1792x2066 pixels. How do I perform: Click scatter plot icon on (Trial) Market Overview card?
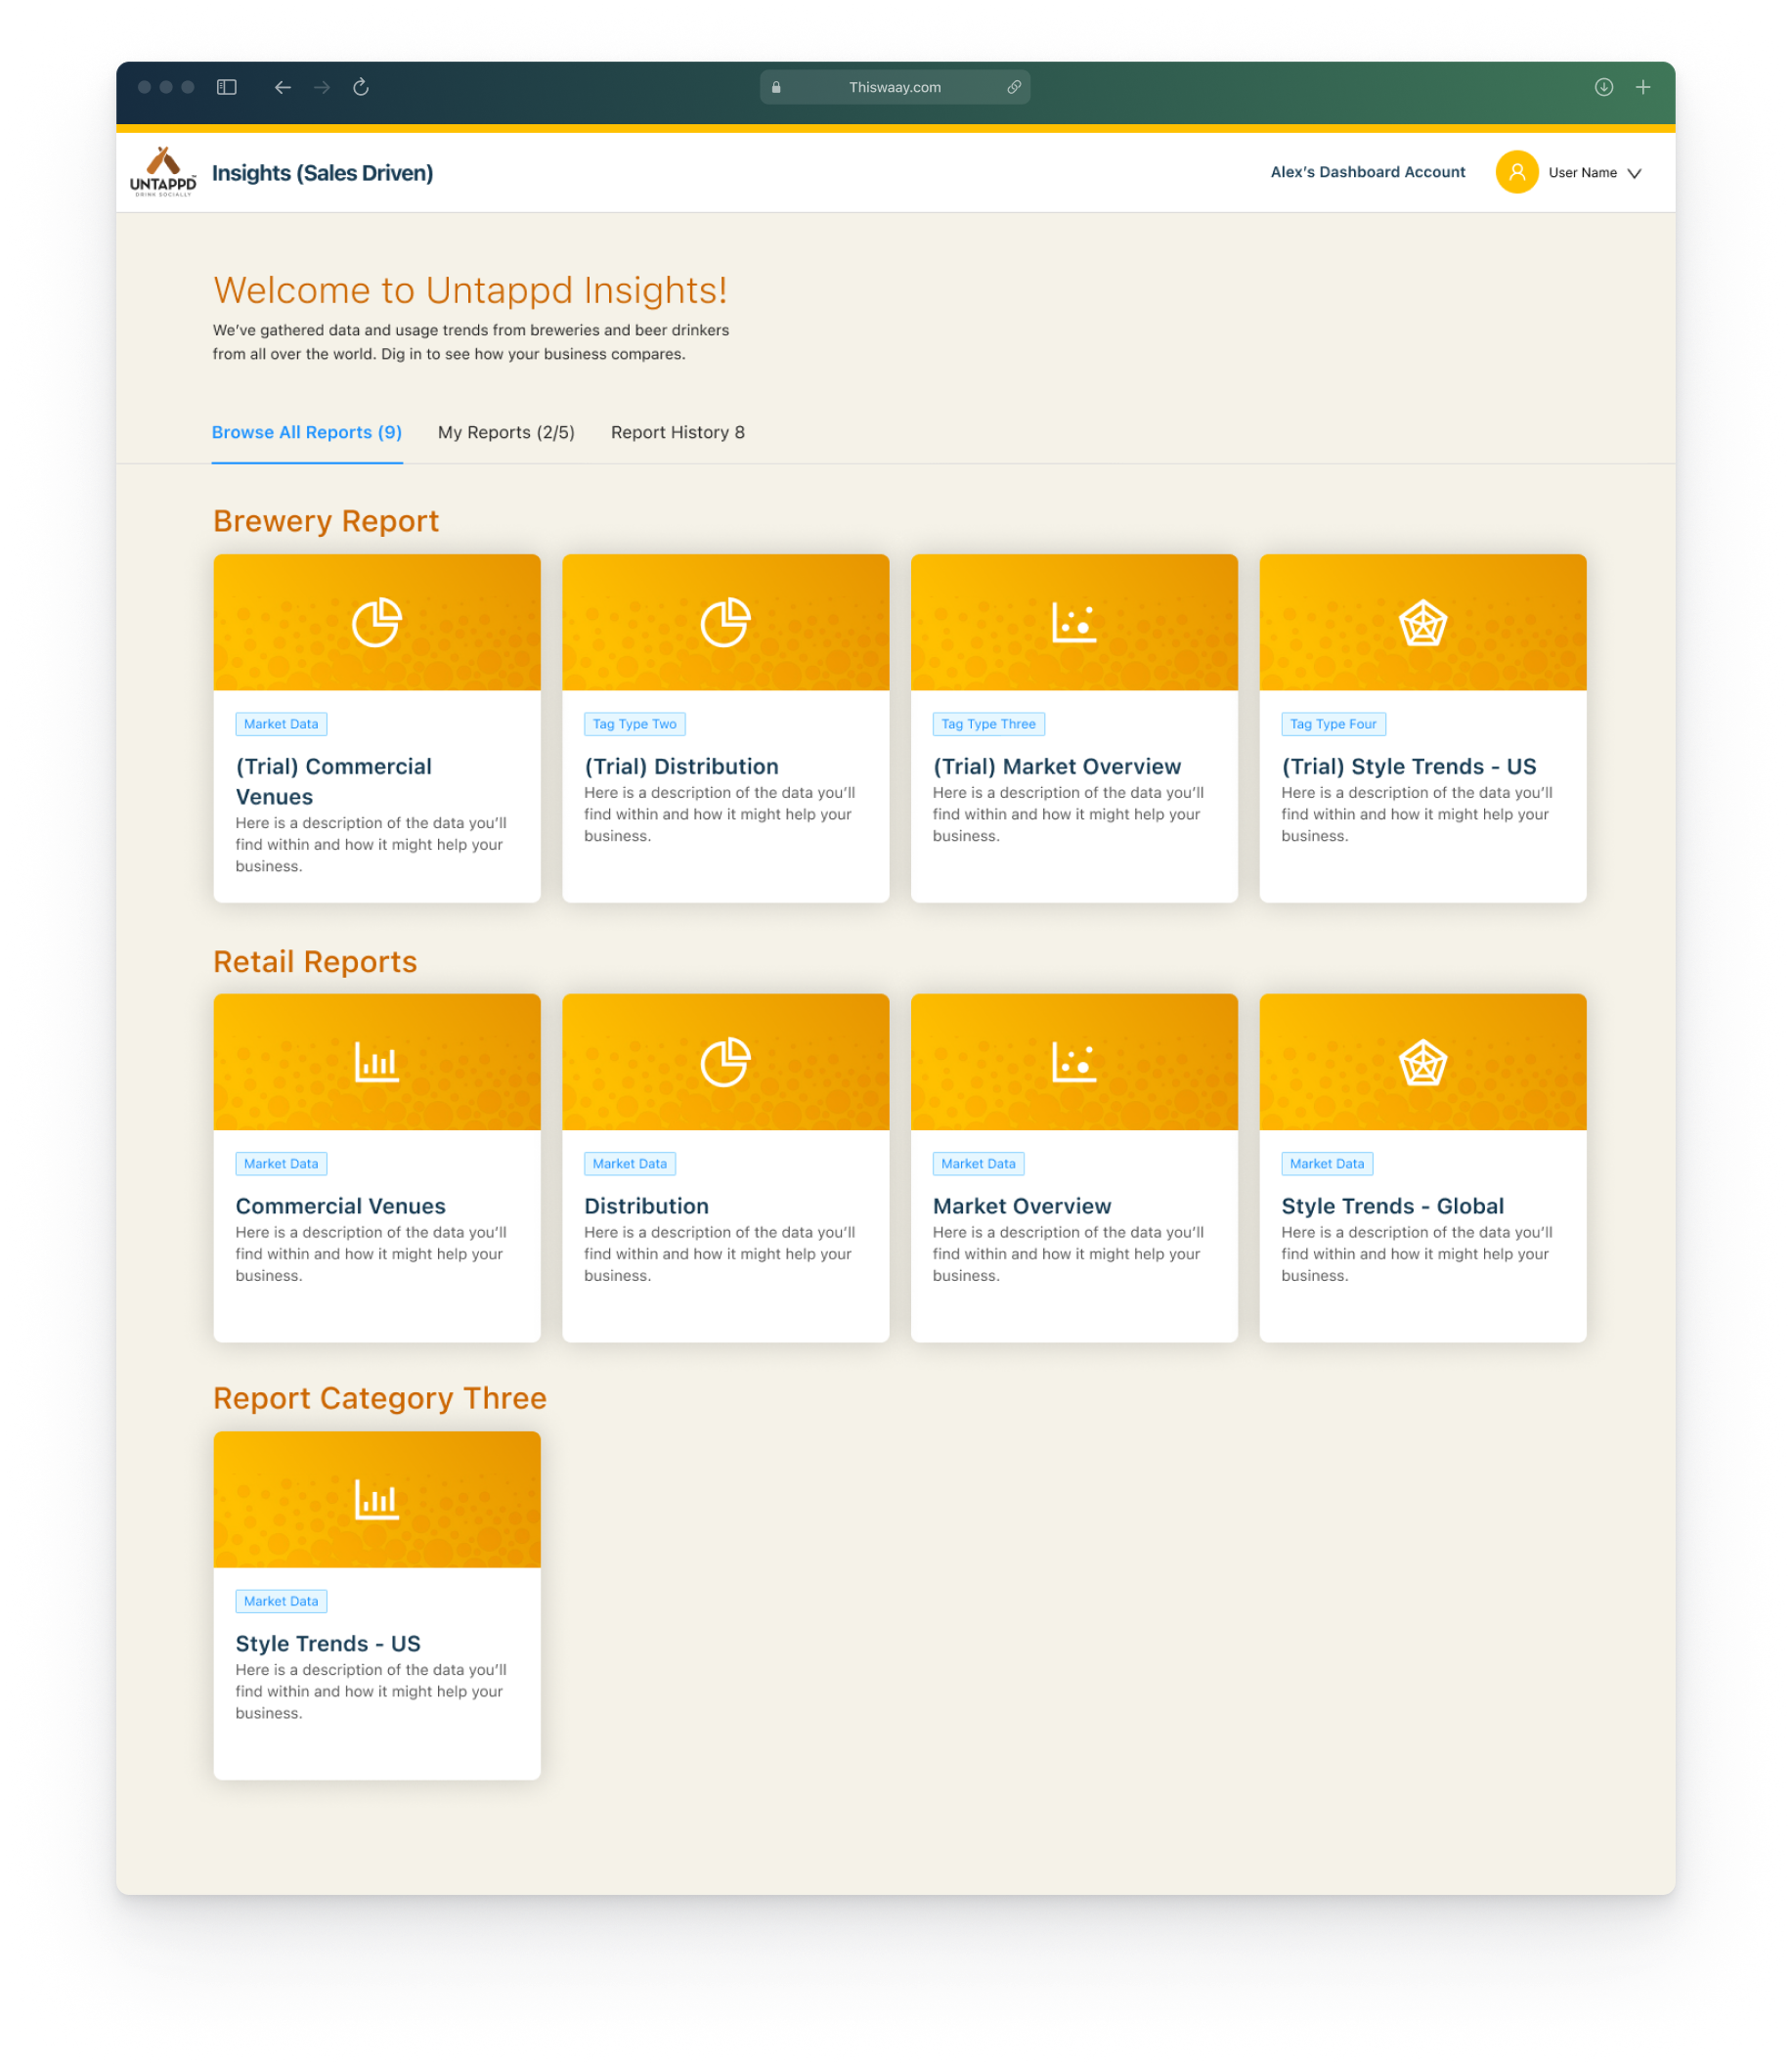[x=1074, y=622]
